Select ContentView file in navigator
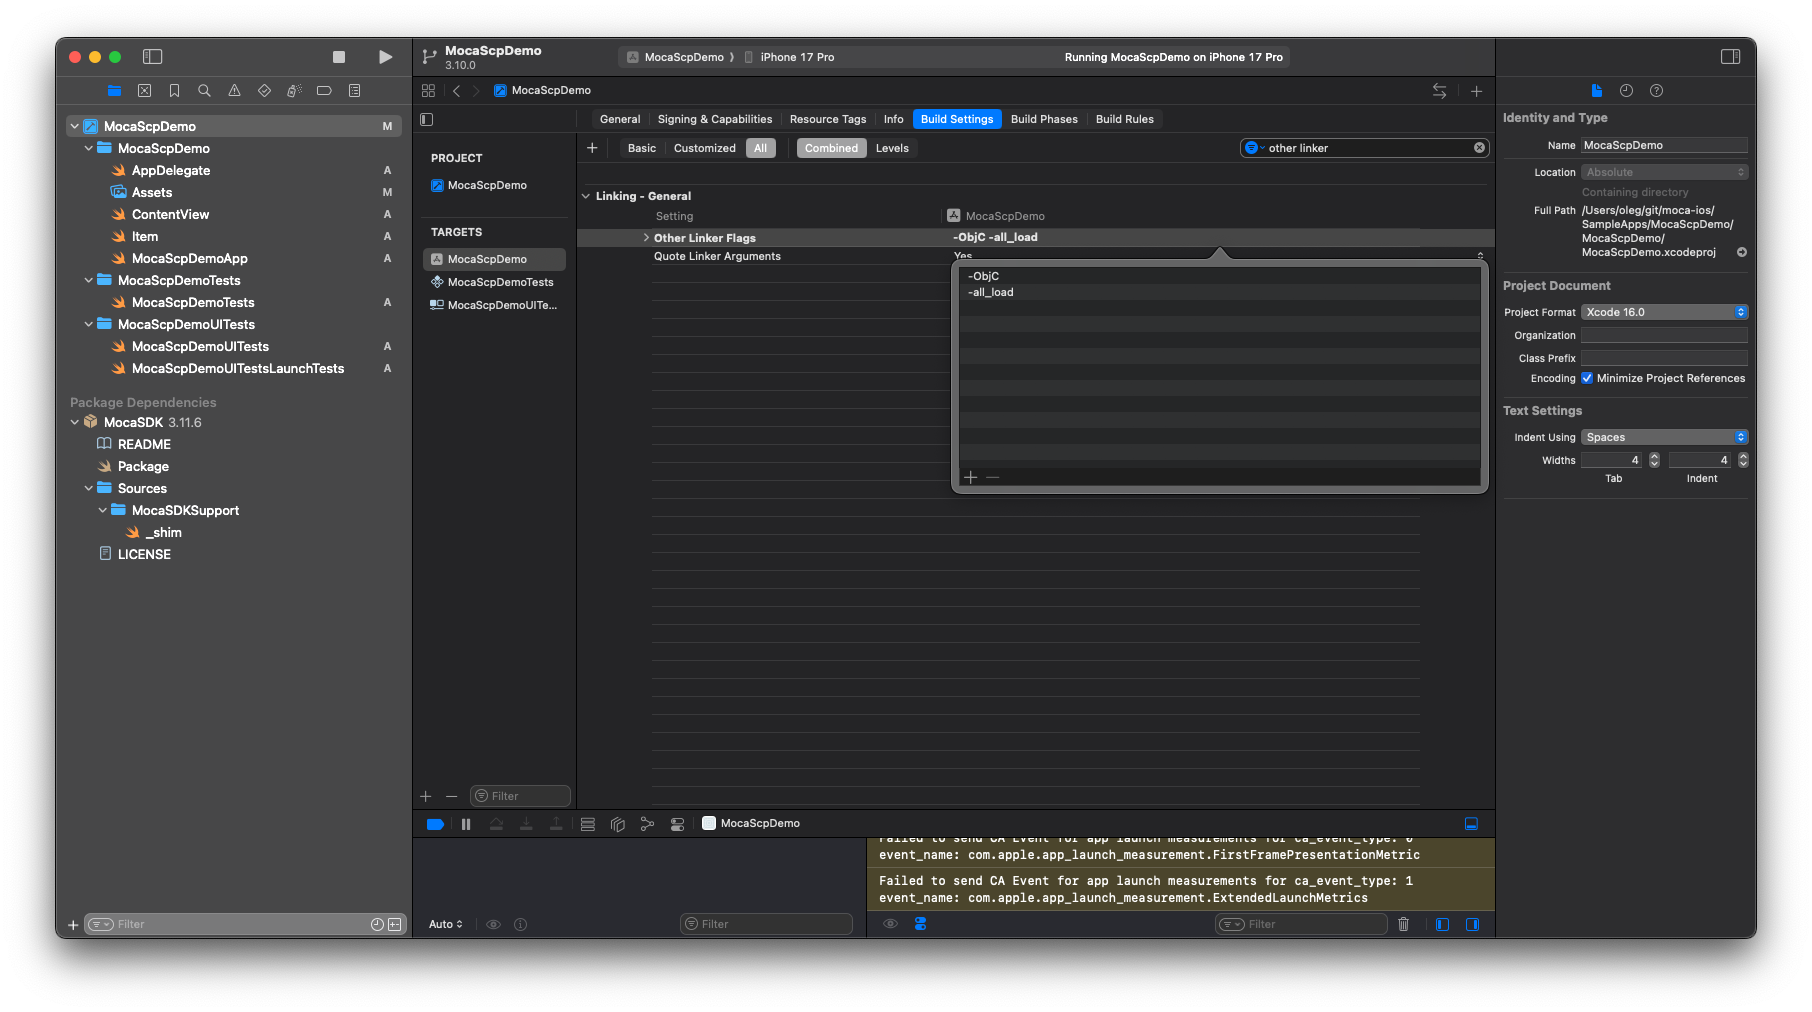Screen dimensions: 1812x1012 (x=170, y=215)
